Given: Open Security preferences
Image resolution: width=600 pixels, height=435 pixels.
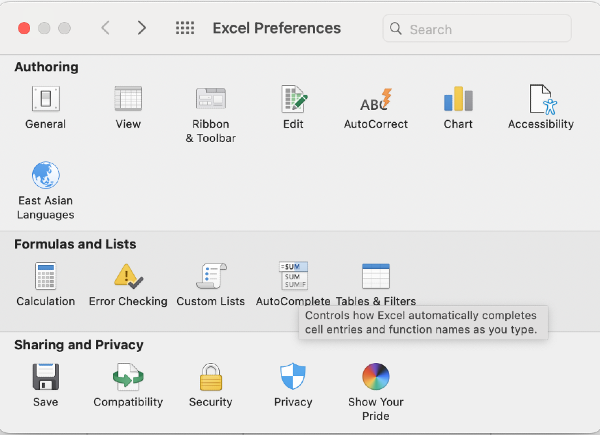Looking at the screenshot, I should coord(210,377).
